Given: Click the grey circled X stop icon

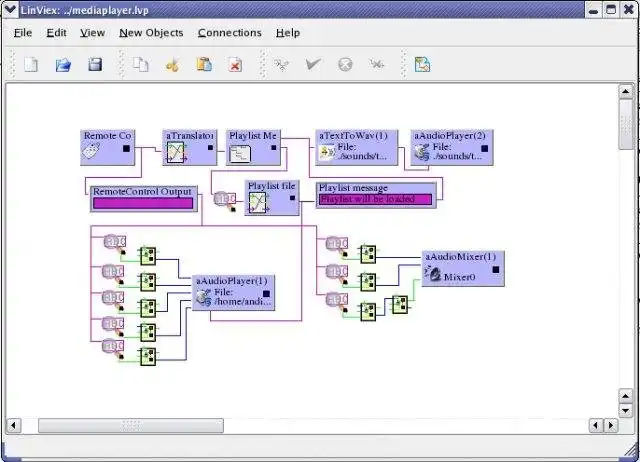Looking at the screenshot, I should [x=345, y=64].
